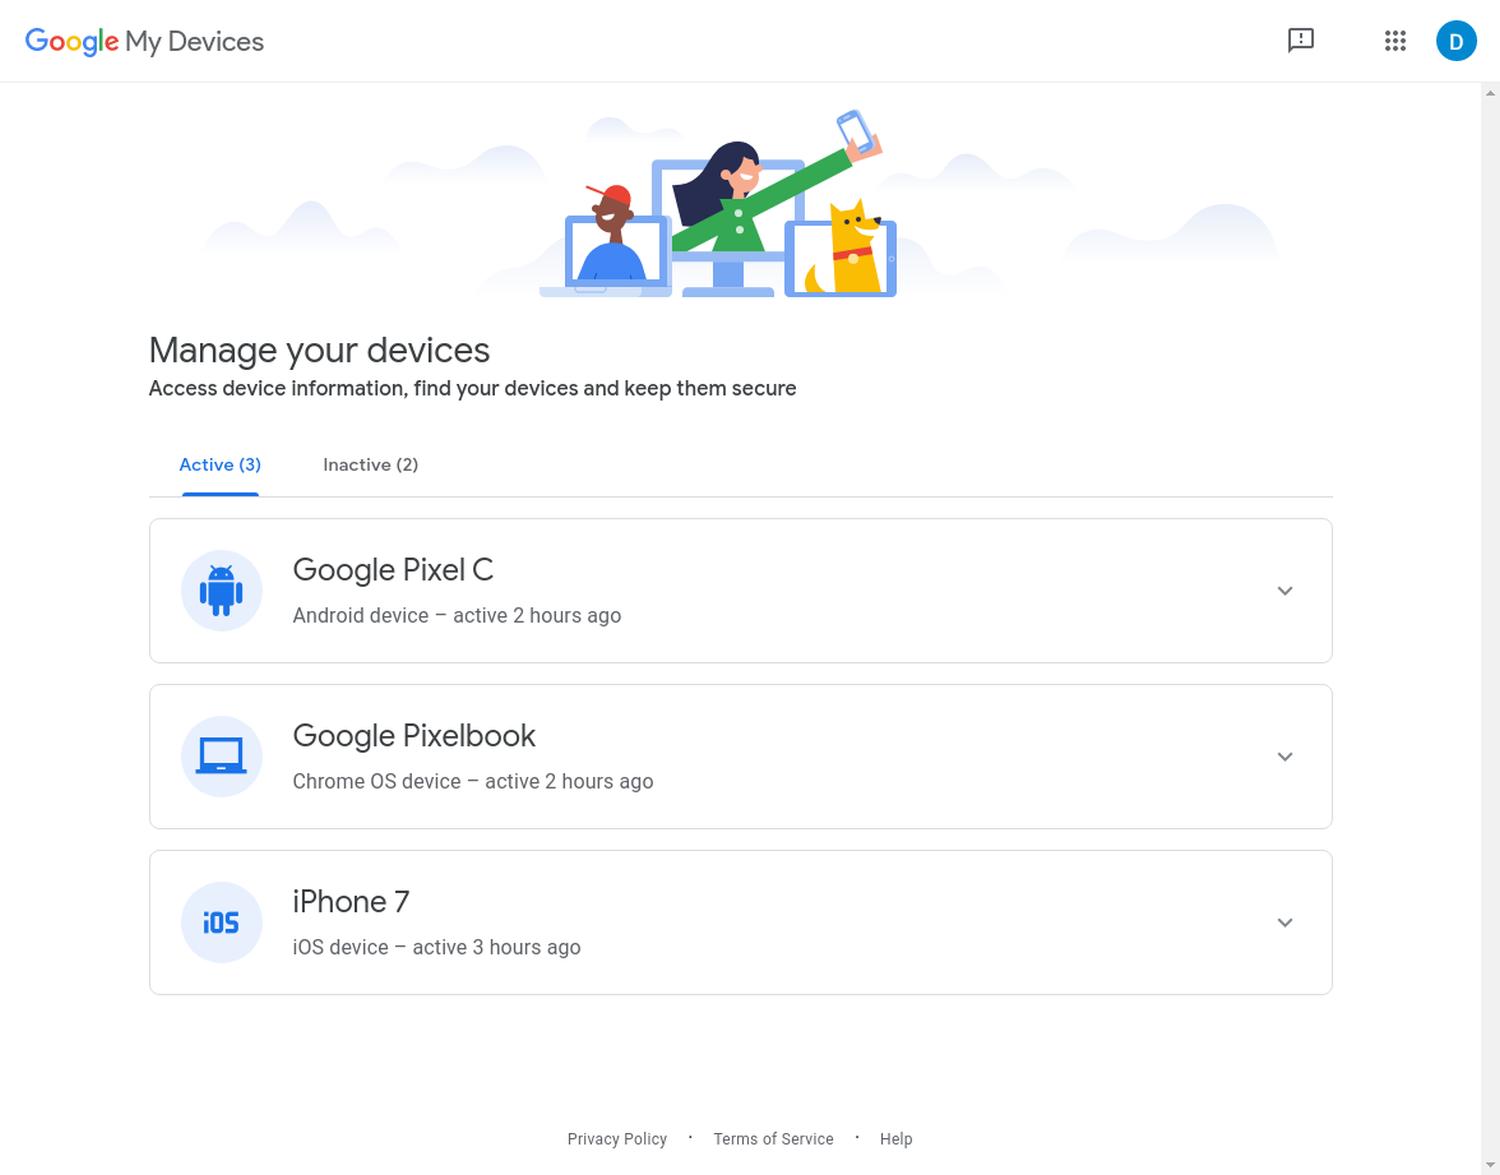The image size is (1500, 1175).
Task: Click the laptop icon for Google Pixelbook
Action: [x=221, y=756]
